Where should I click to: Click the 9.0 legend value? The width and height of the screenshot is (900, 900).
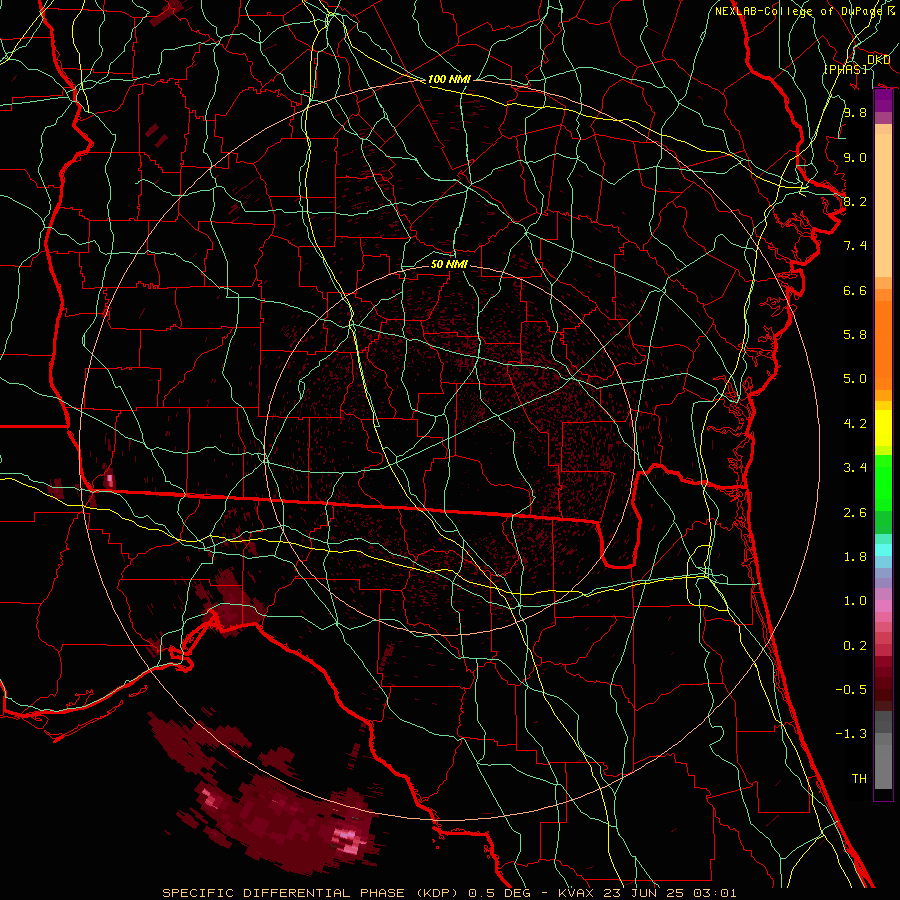tap(855, 157)
